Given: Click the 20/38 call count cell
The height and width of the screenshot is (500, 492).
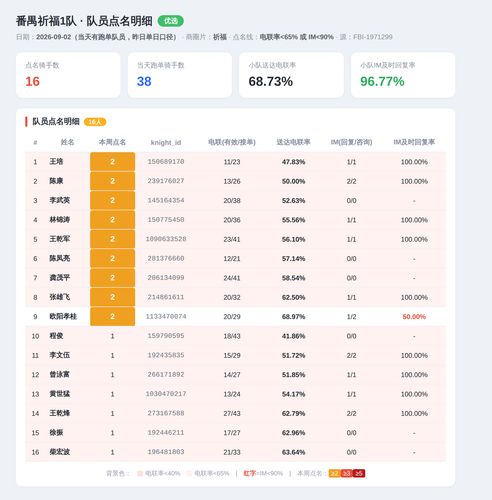Looking at the screenshot, I should (x=232, y=201).
